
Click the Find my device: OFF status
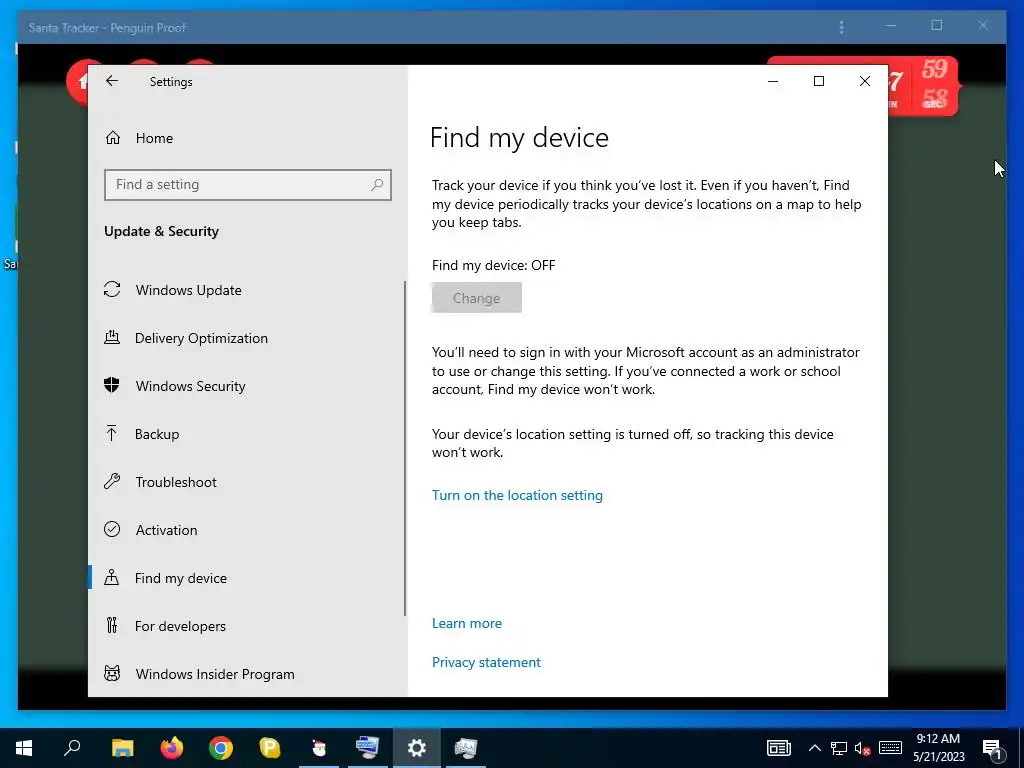[x=493, y=265]
